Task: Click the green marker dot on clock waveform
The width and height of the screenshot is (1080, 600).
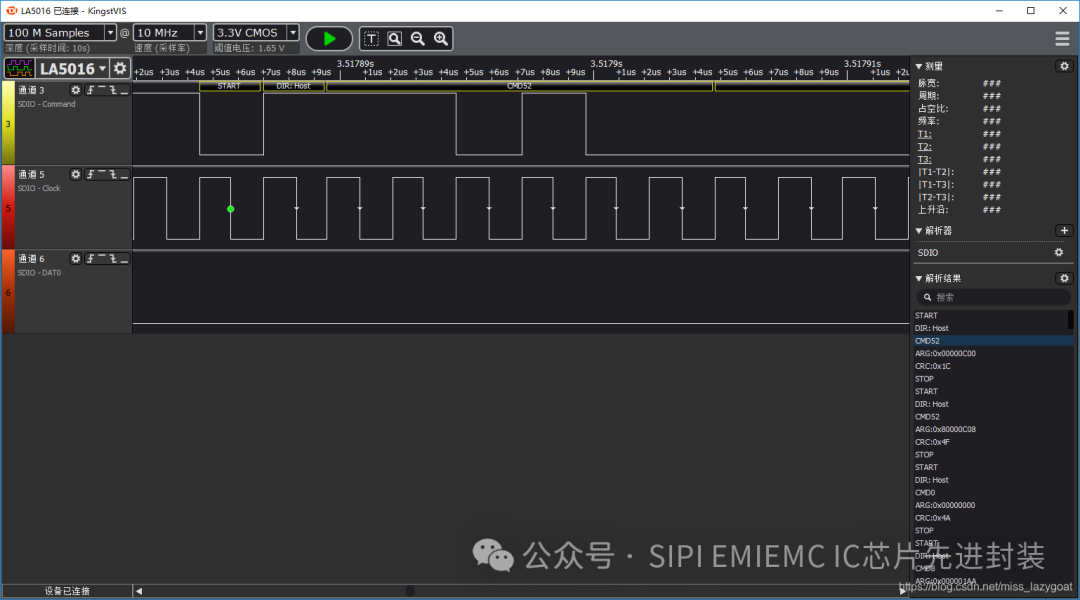Action: [x=231, y=209]
